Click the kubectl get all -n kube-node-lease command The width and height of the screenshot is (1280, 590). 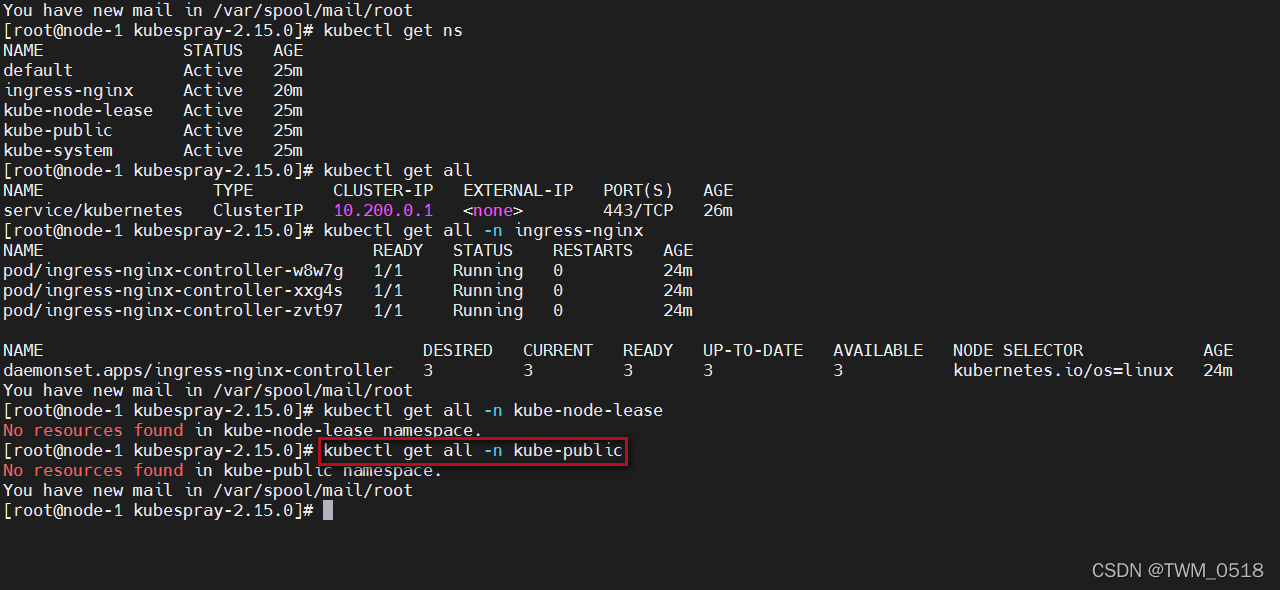point(492,411)
